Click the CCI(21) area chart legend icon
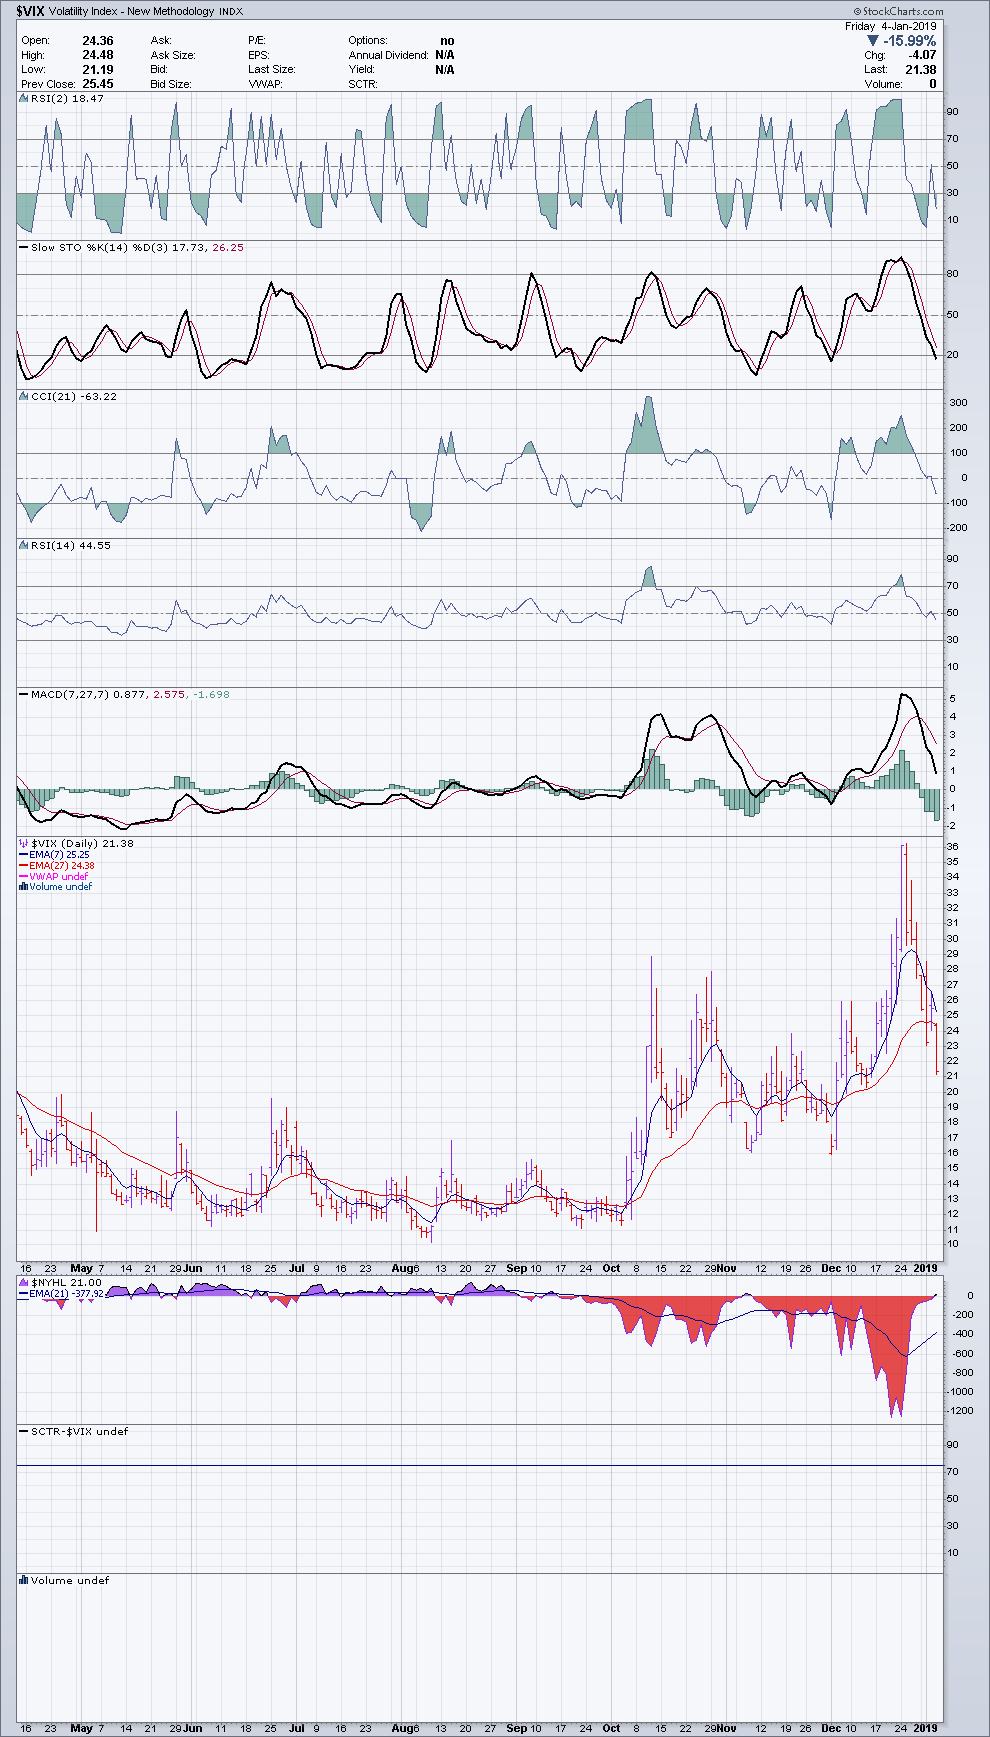Screen dimensions: 990x1737 [x=24, y=396]
